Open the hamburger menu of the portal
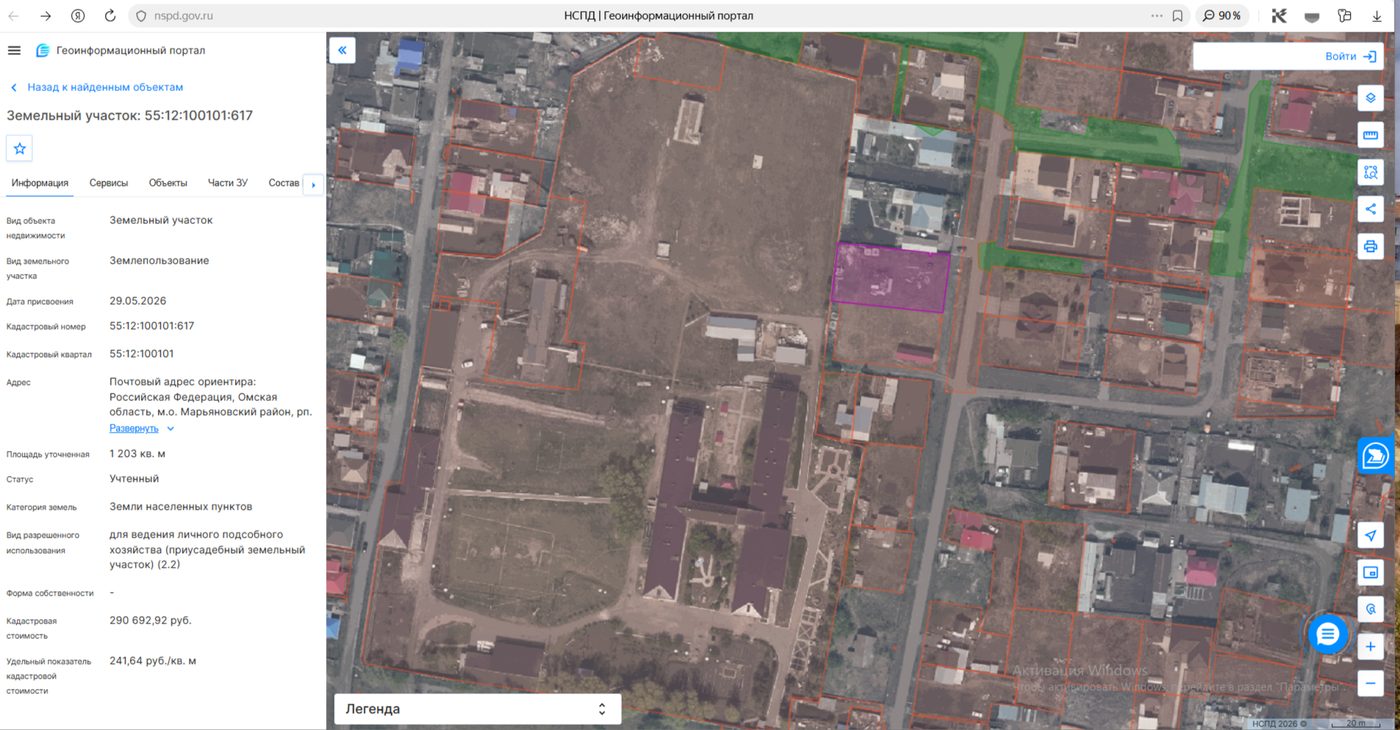The image size is (1400, 730). (14, 51)
